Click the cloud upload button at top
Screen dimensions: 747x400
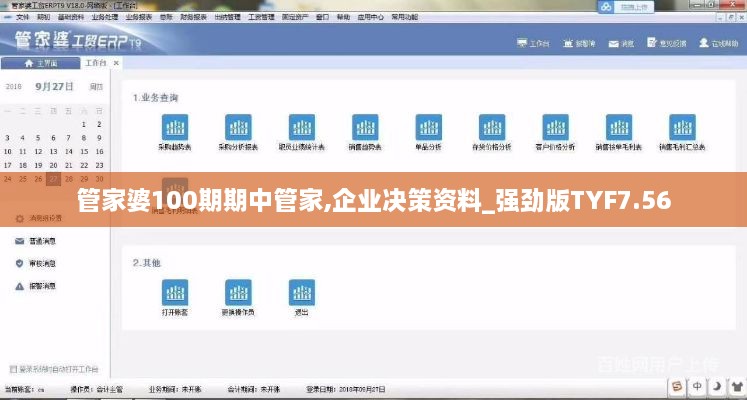626,7
